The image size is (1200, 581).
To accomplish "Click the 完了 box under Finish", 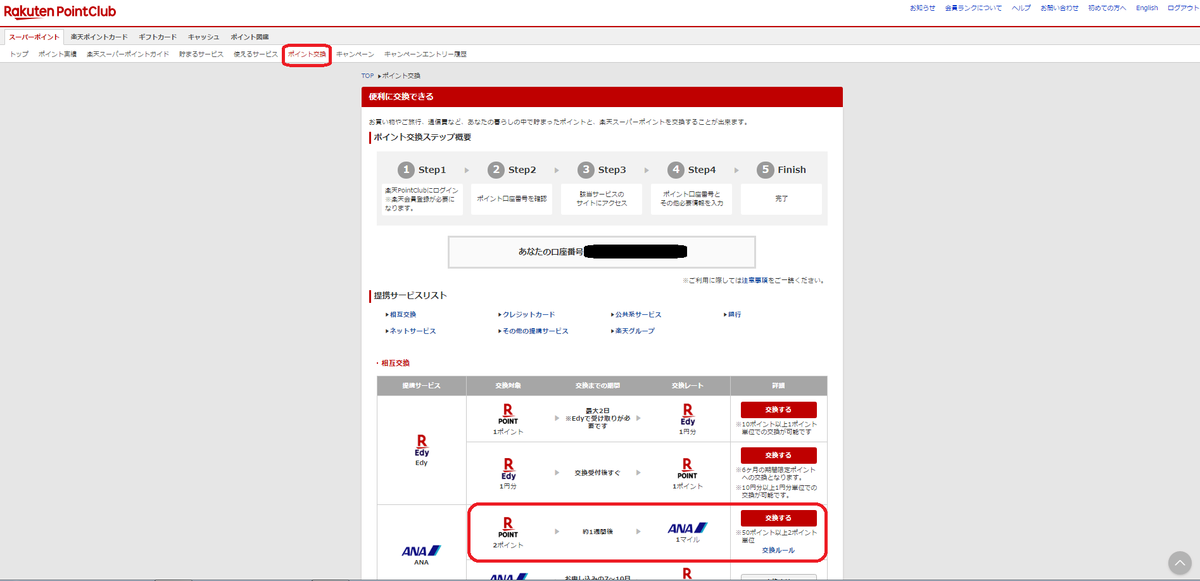I will point(782,199).
